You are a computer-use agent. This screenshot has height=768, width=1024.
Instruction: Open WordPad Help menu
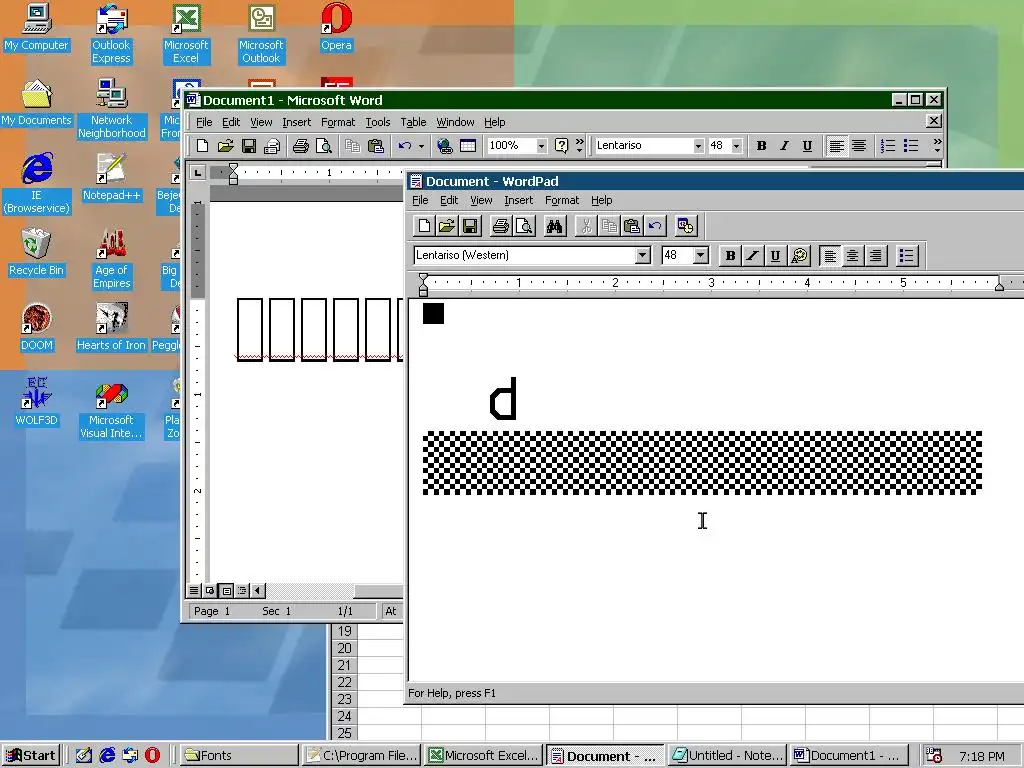click(601, 200)
